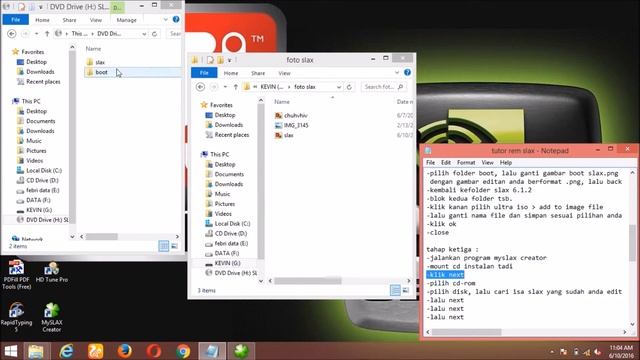This screenshot has height=360, width=640.
Task: Switch foto slax to large icons view
Action: (406, 290)
